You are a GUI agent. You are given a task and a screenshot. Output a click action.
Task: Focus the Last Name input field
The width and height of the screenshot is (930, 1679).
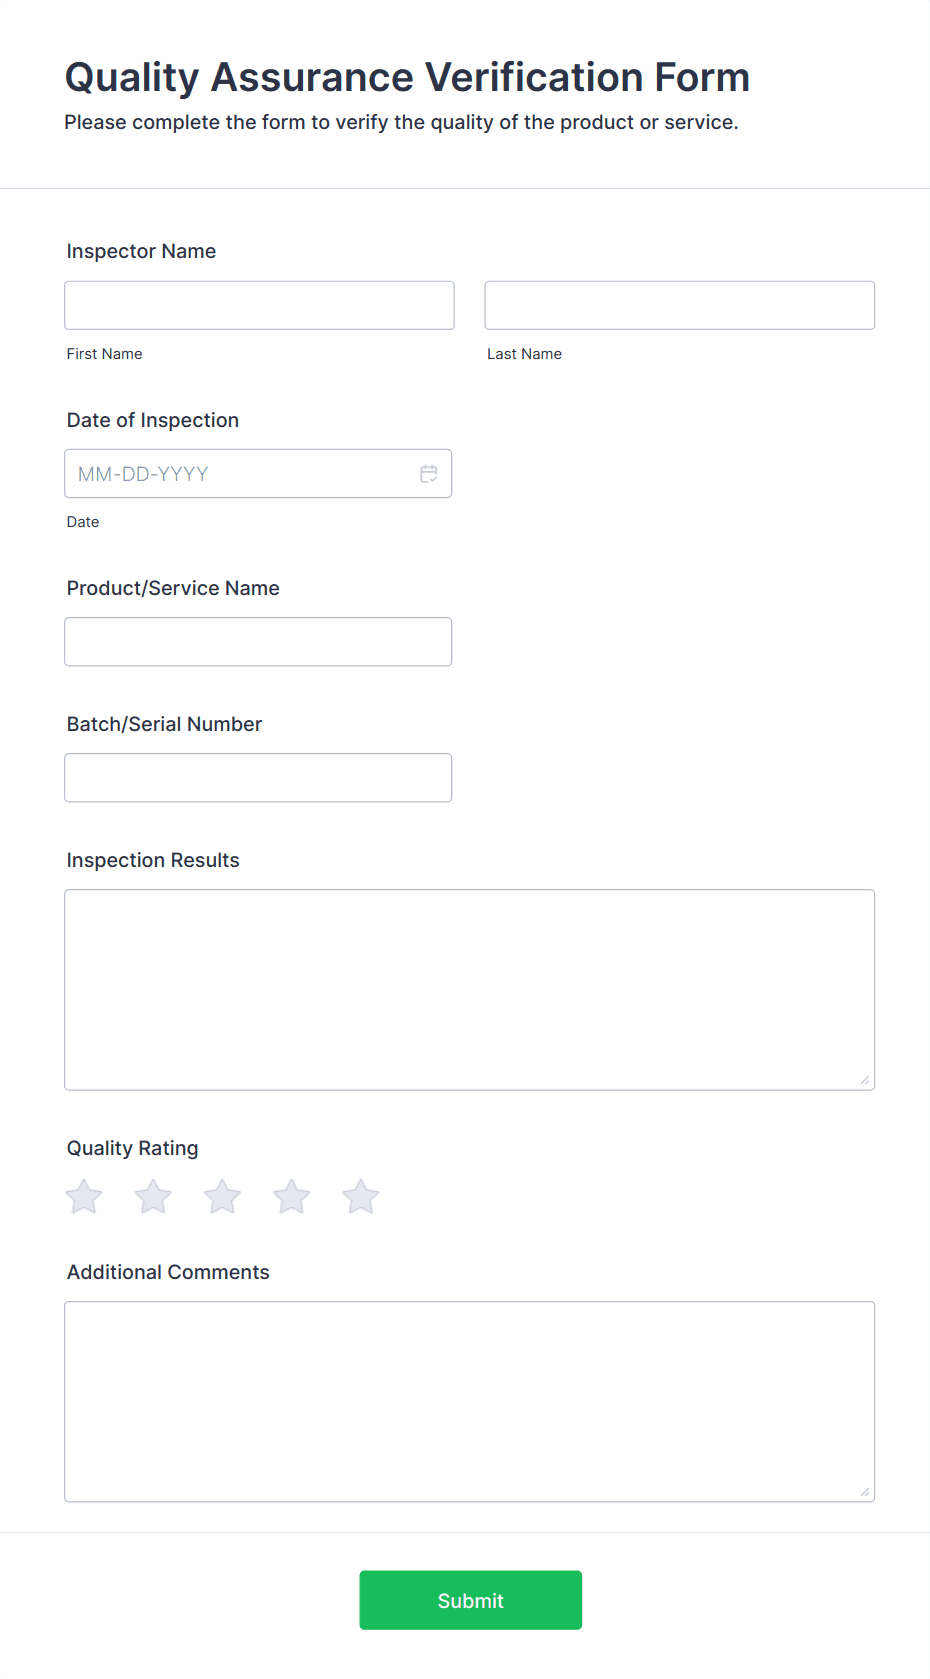[x=680, y=305]
